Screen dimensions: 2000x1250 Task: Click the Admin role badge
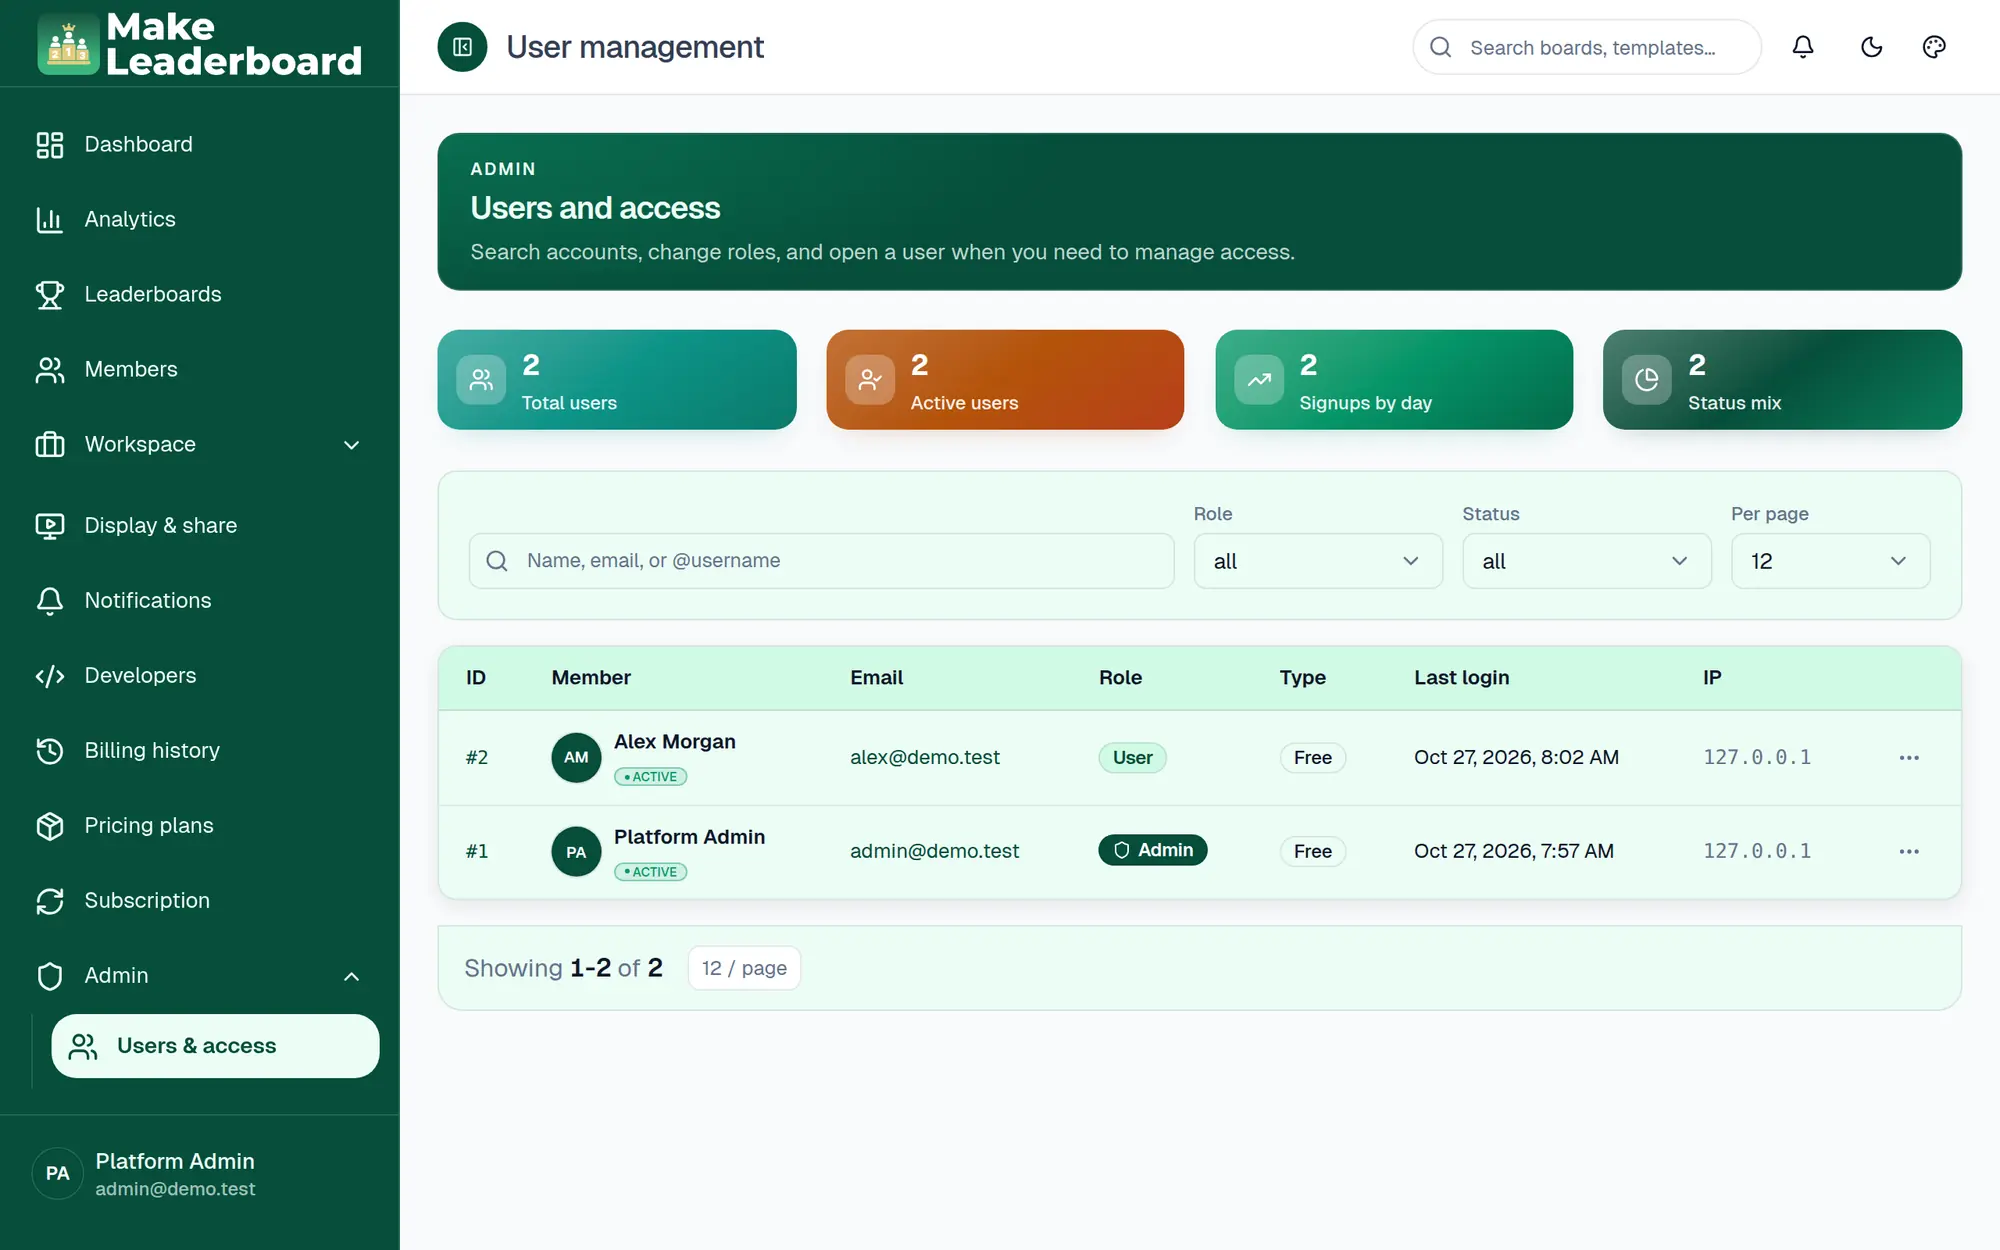pos(1152,850)
